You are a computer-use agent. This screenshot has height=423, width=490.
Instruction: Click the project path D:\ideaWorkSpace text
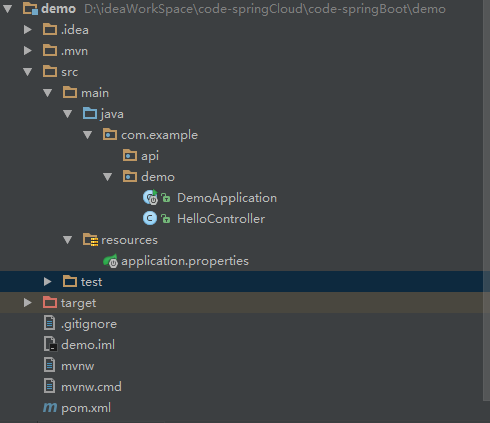265,9
